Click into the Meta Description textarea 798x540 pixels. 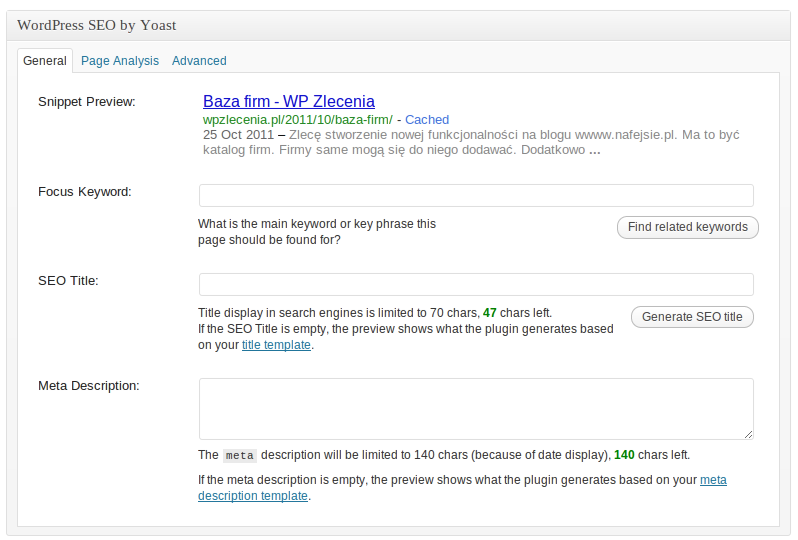(476, 408)
